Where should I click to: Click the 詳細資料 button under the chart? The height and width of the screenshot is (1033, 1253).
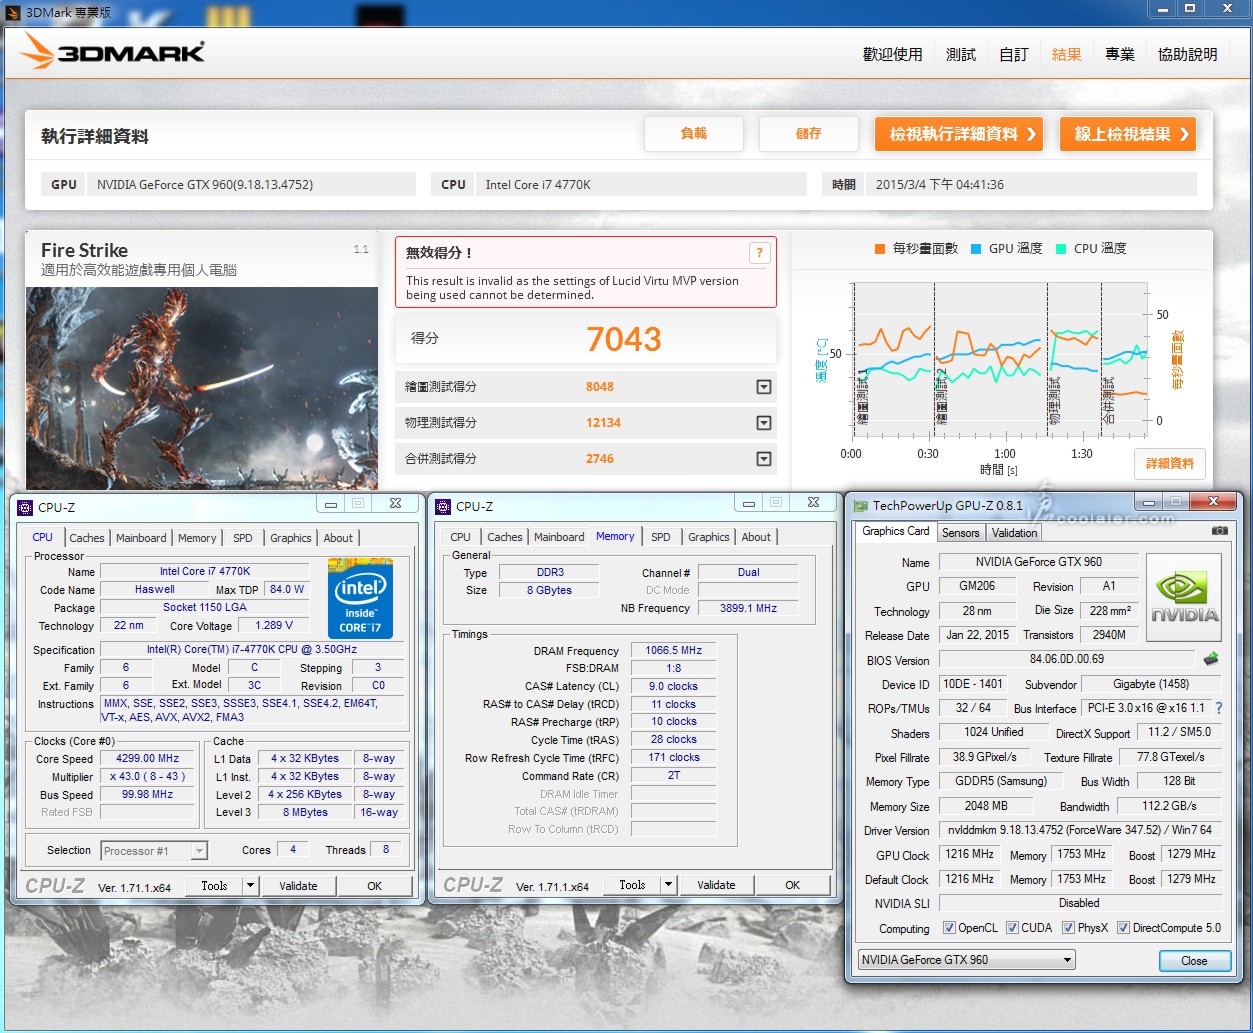tap(1170, 464)
